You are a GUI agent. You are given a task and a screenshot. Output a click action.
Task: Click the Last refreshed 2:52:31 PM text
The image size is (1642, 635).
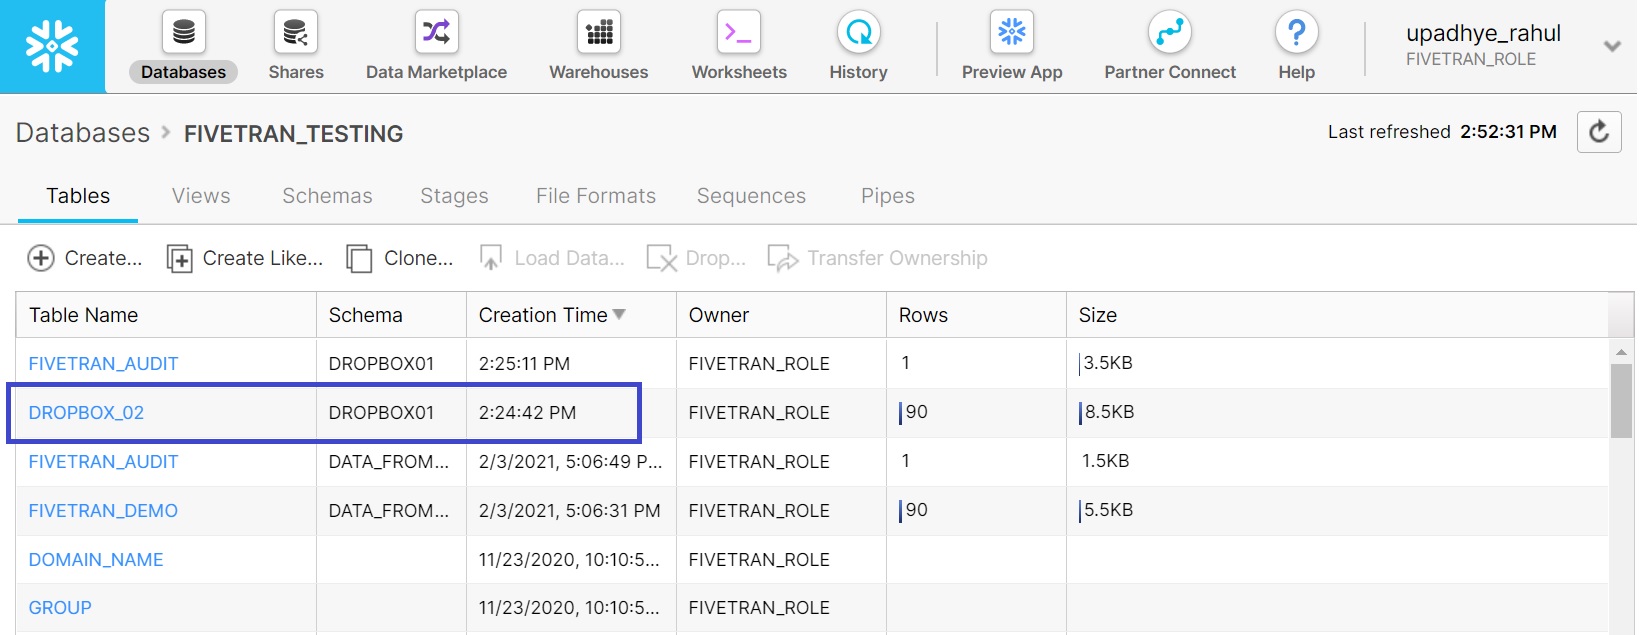[x=1442, y=132]
